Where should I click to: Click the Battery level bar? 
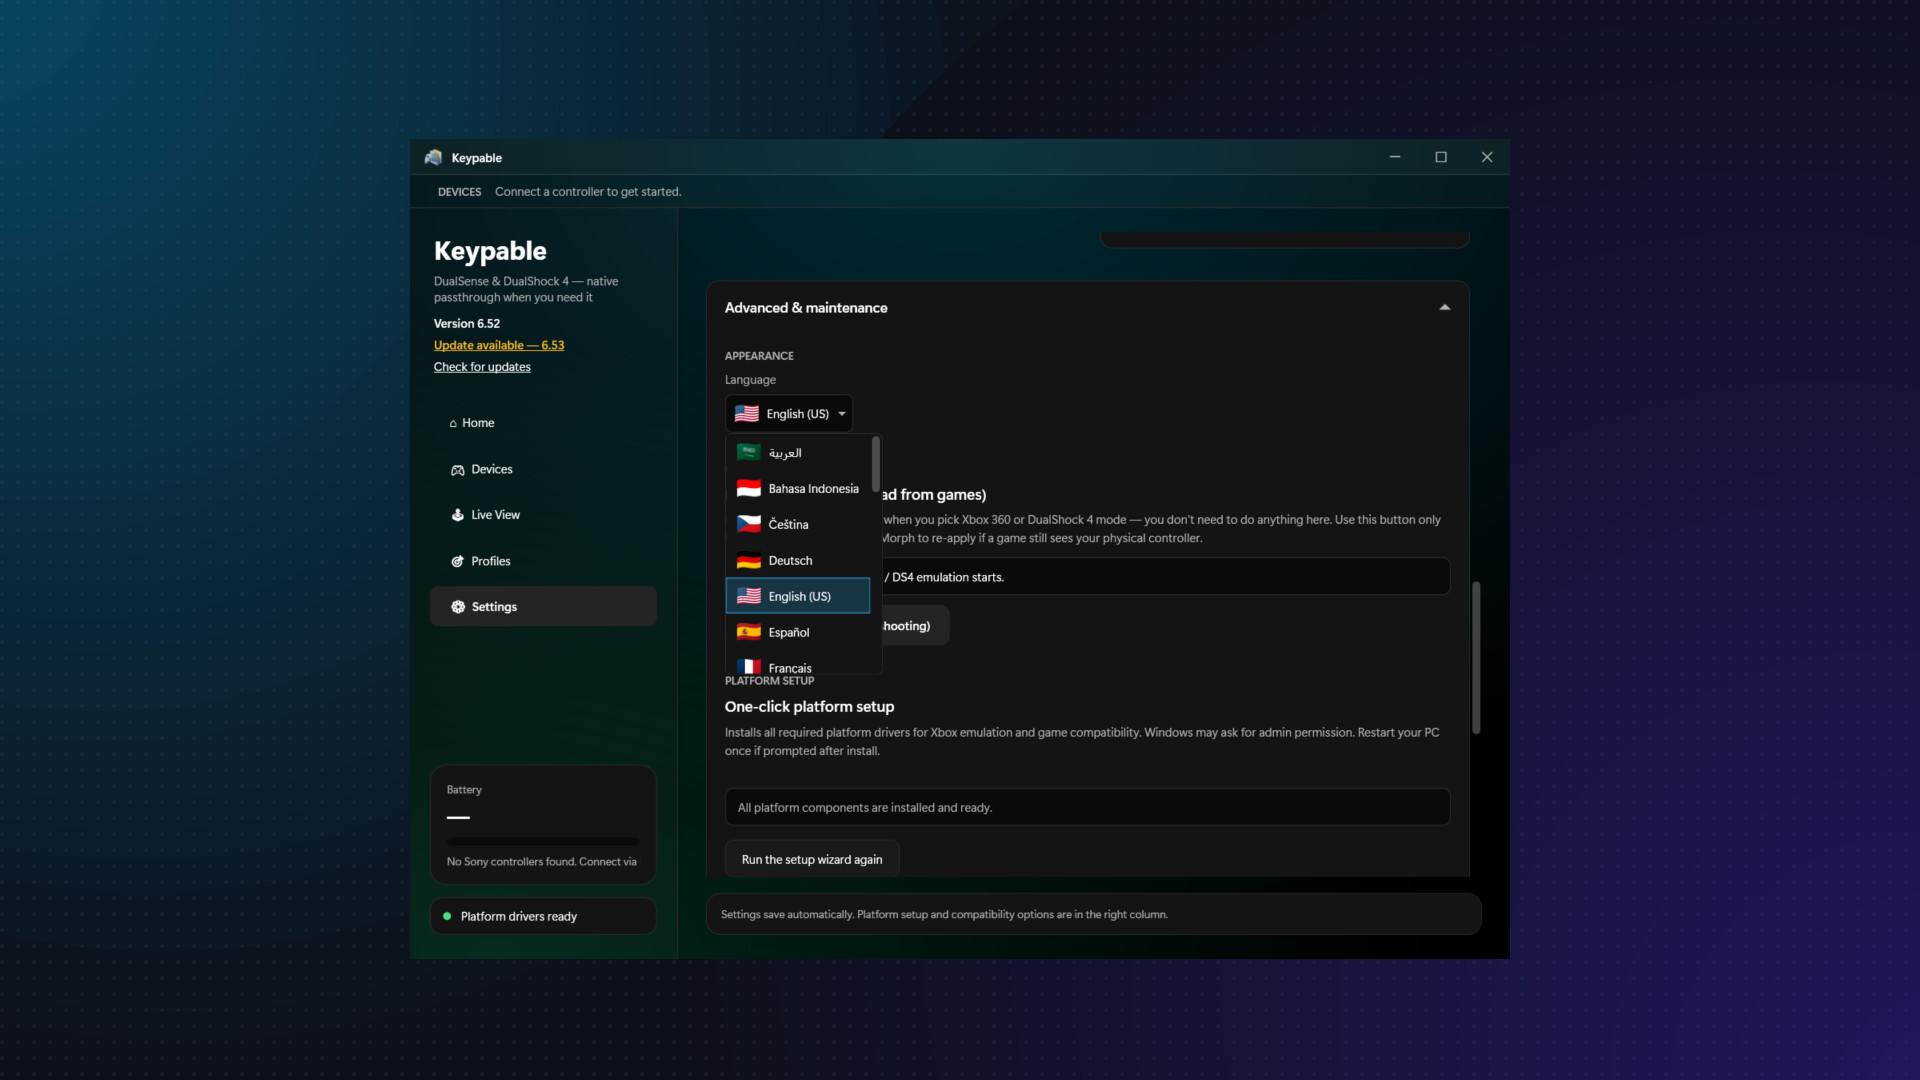[x=543, y=841]
